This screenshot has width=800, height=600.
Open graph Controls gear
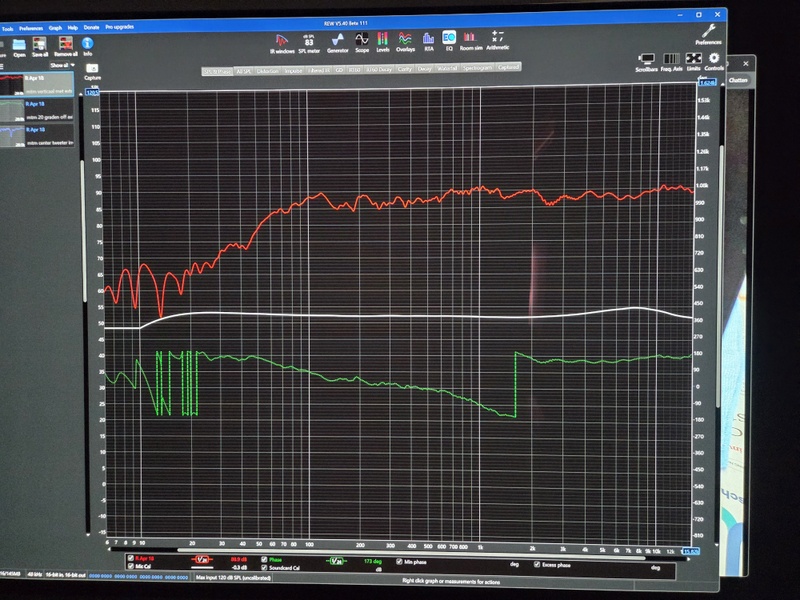(x=714, y=62)
